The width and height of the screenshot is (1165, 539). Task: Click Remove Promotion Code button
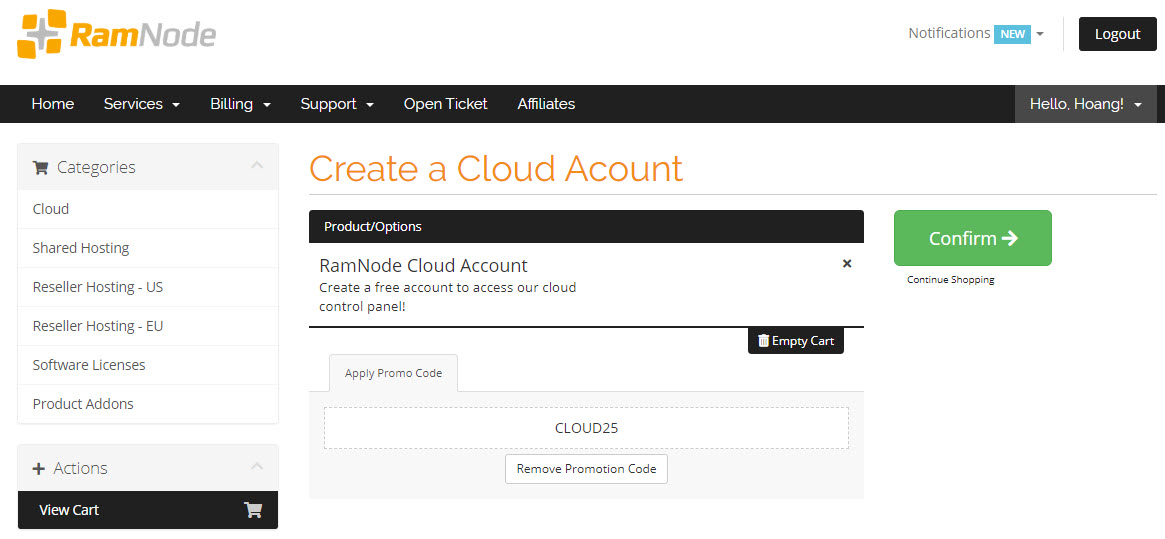click(586, 469)
